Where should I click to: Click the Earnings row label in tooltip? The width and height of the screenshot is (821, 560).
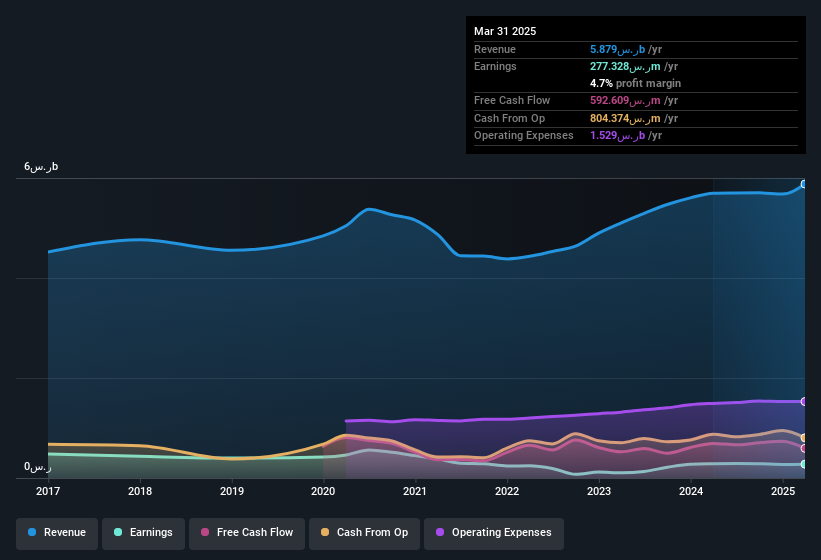pos(495,66)
